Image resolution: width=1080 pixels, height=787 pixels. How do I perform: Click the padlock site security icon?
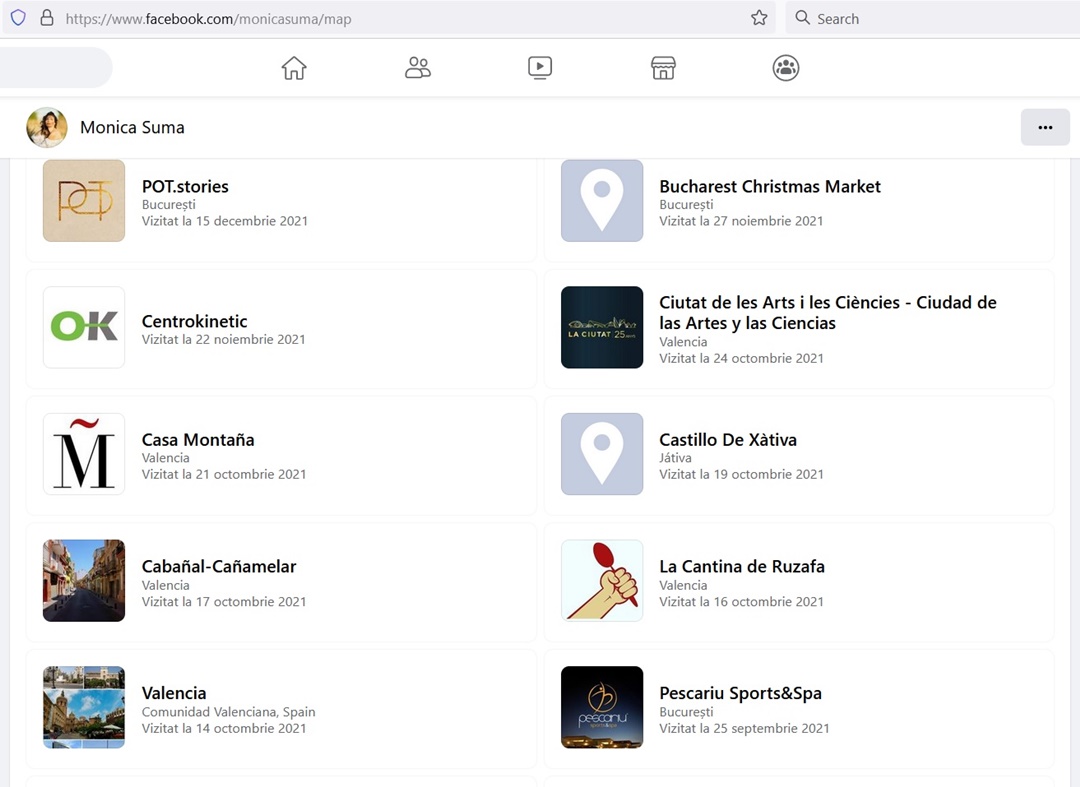click(46, 18)
